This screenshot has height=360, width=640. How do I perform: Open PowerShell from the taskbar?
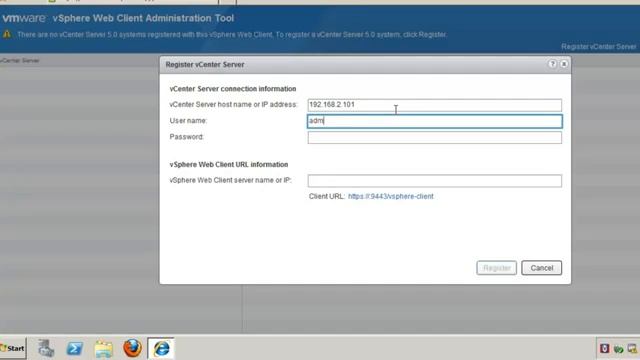(74, 349)
